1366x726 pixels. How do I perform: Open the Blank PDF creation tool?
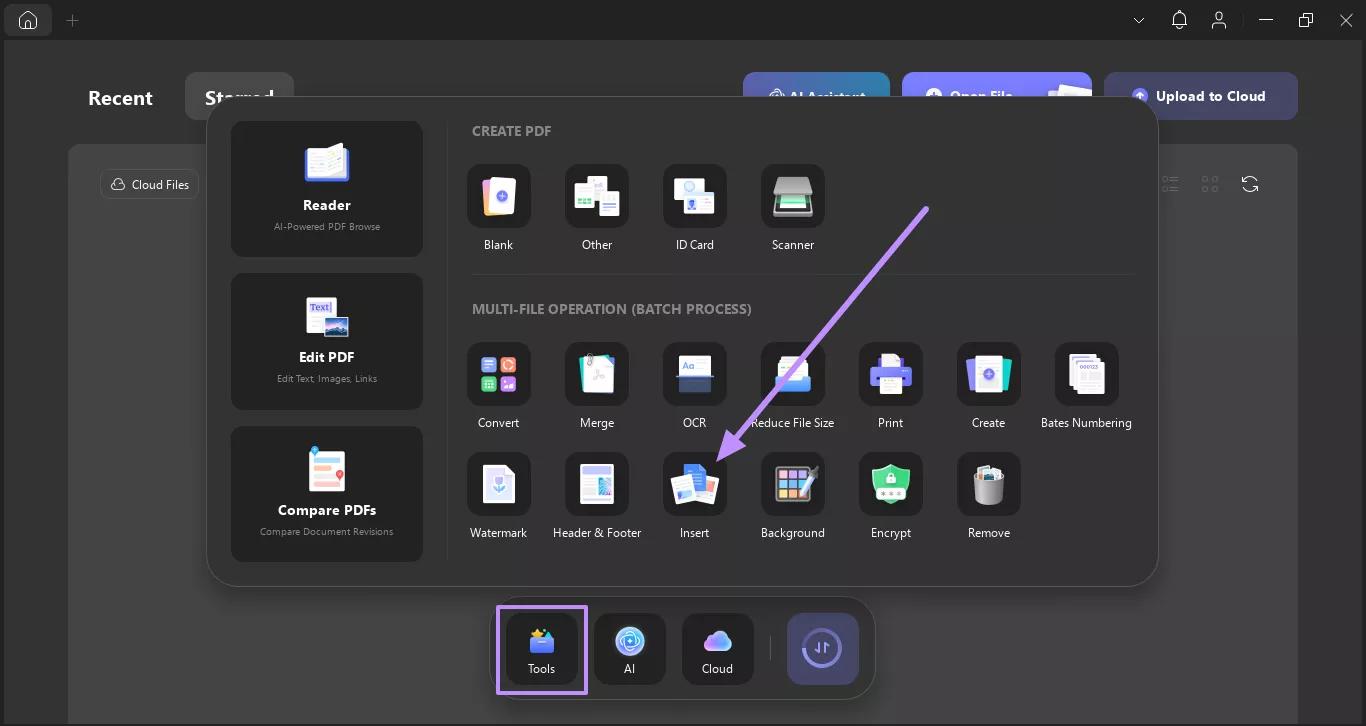498,196
